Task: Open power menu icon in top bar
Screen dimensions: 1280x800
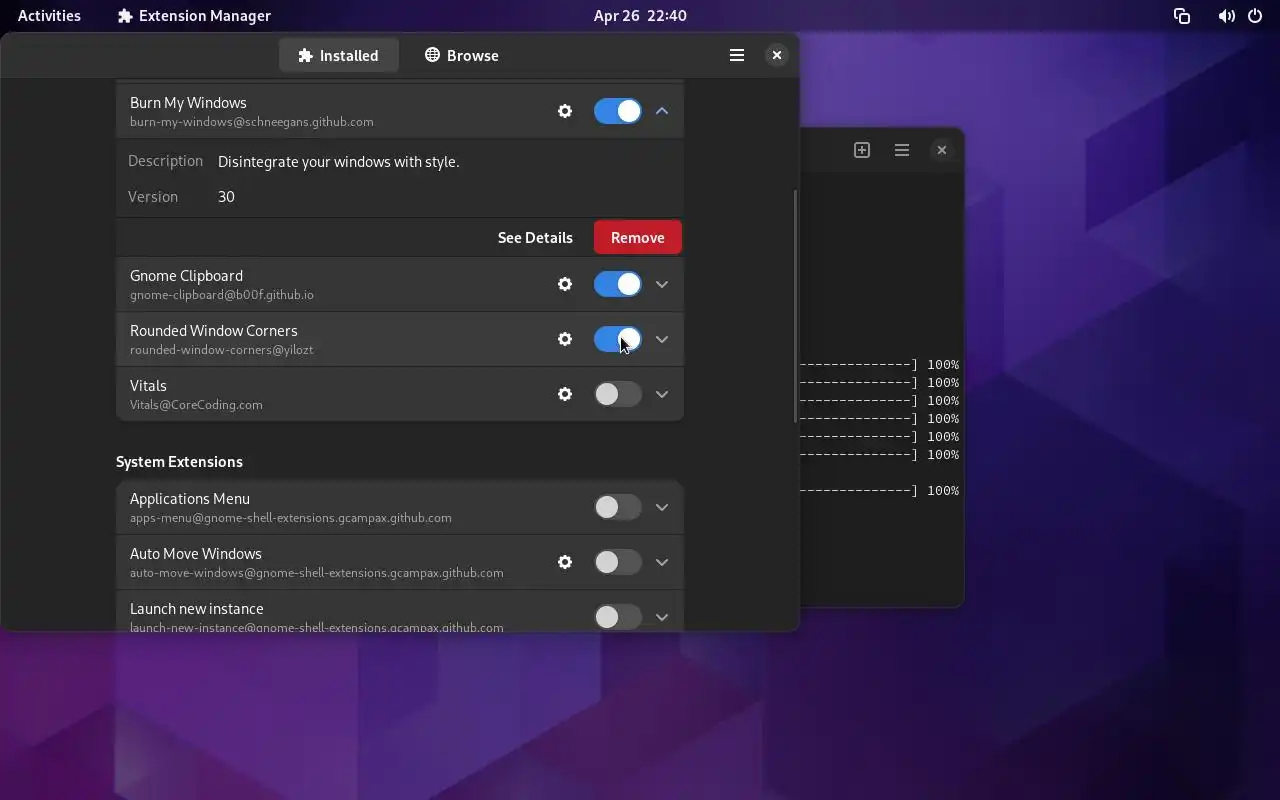Action: (1255, 16)
